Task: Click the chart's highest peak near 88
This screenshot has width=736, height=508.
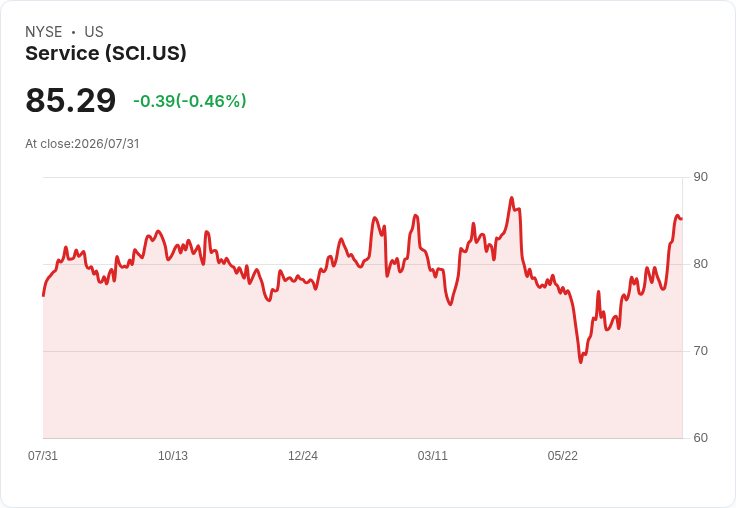Action: pyautogui.click(x=512, y=198)
